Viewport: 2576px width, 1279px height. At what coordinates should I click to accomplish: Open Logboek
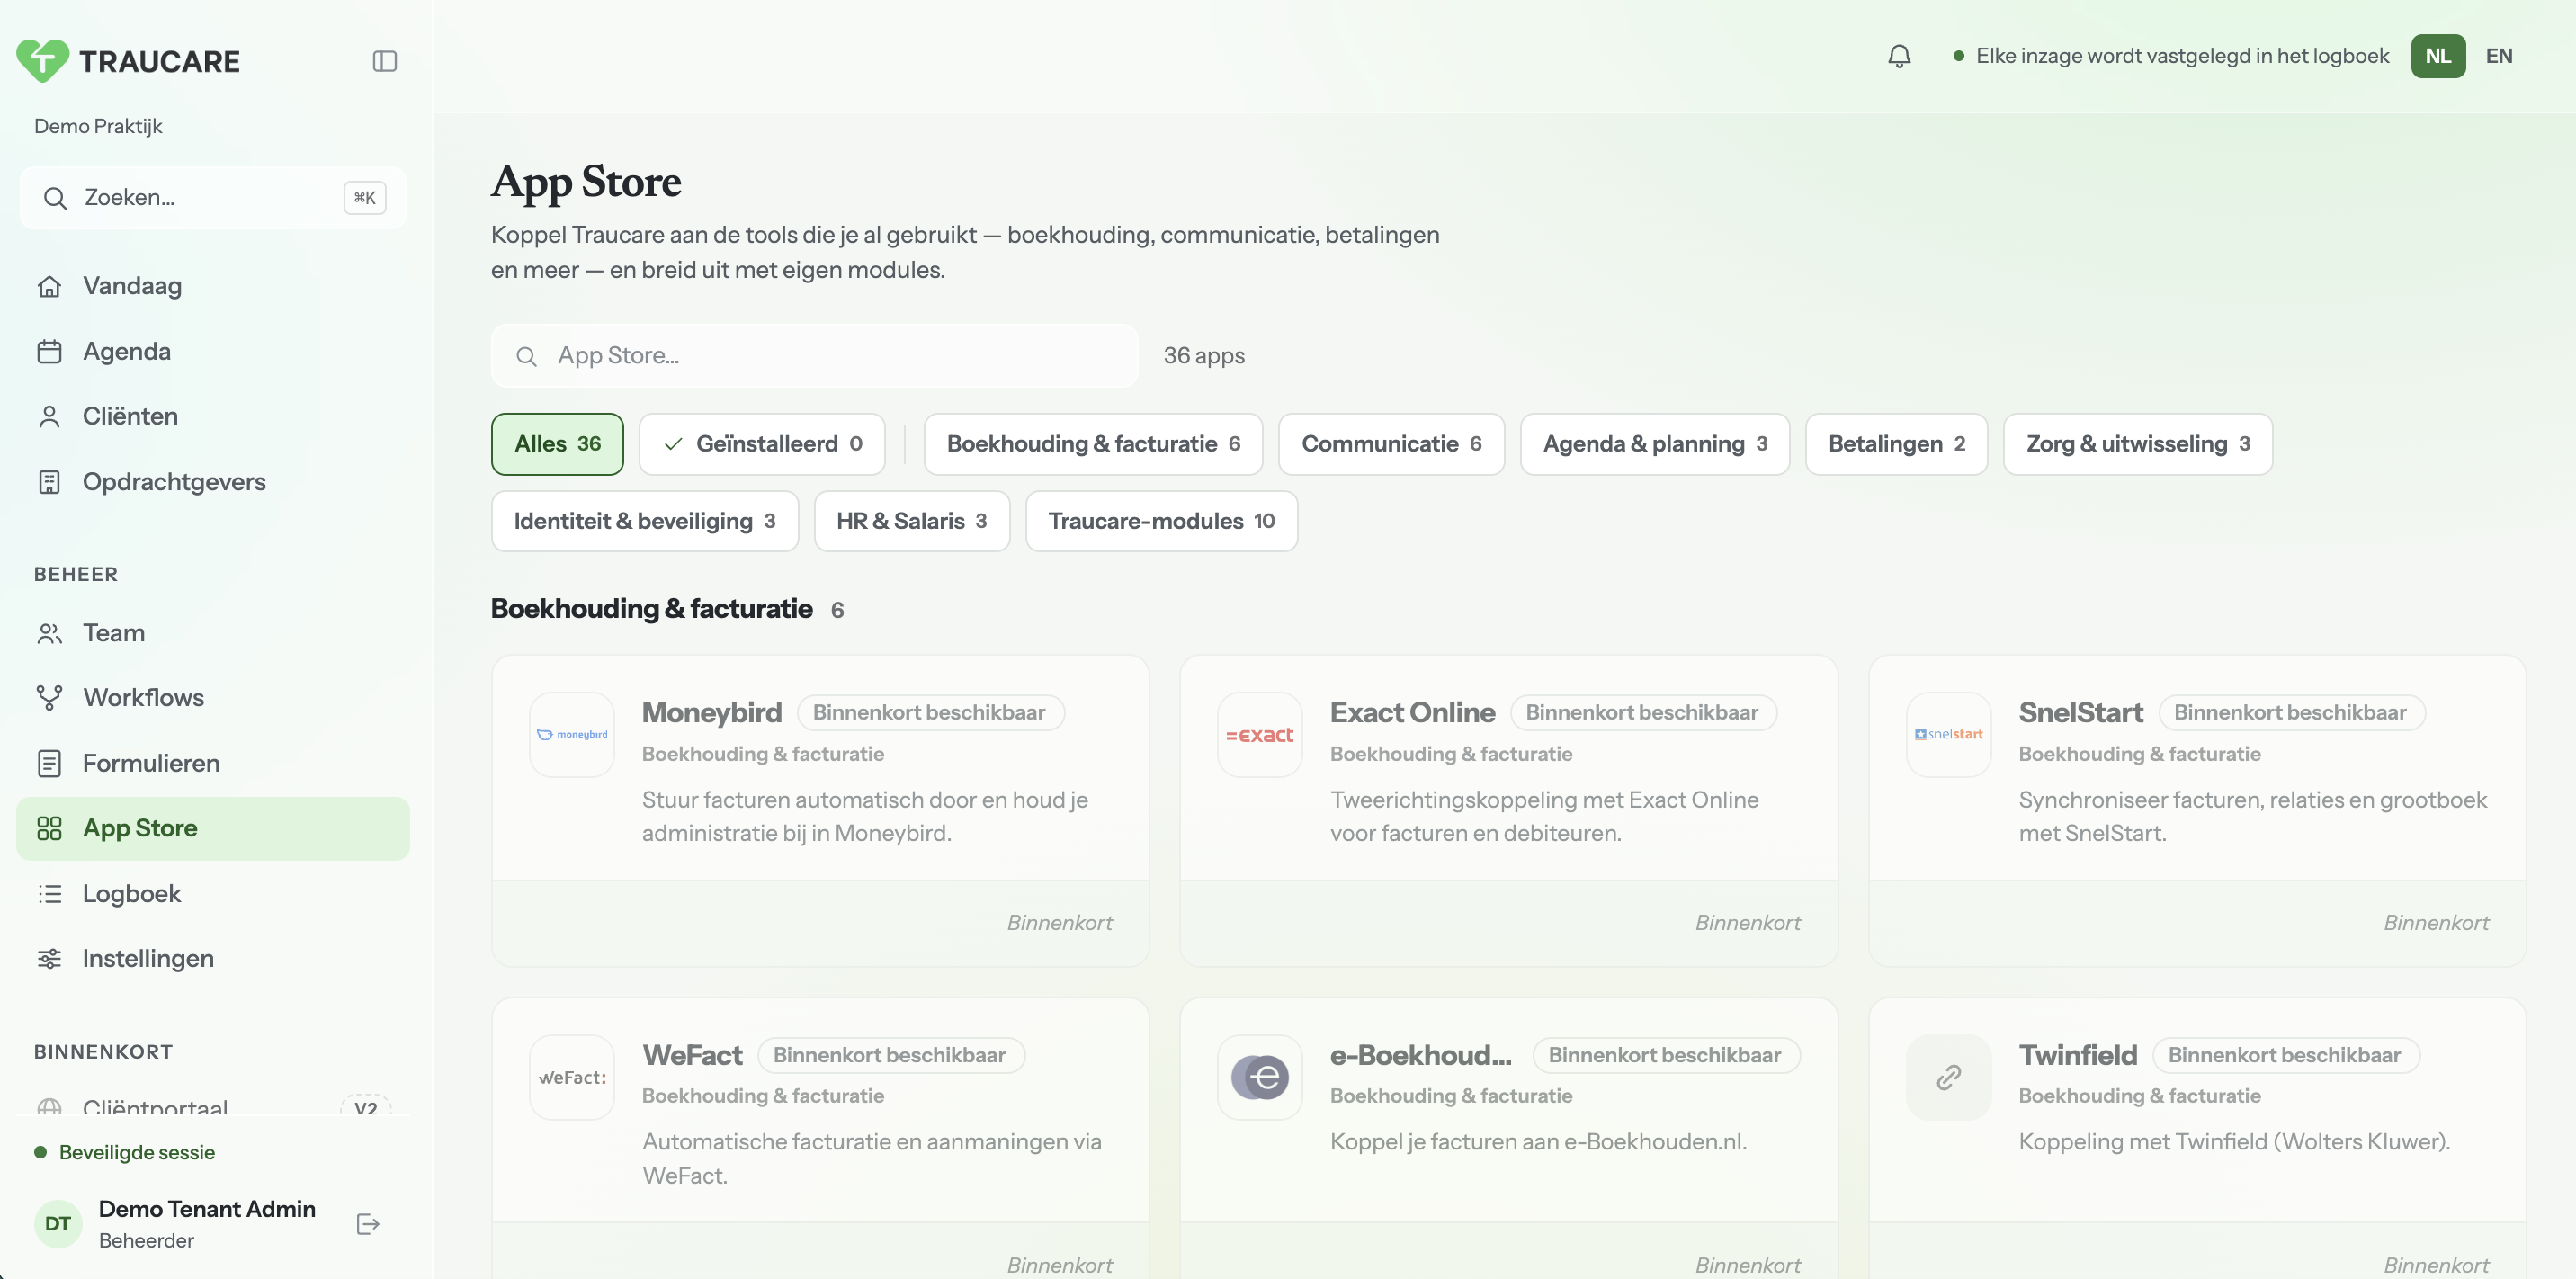pos(213,894)
